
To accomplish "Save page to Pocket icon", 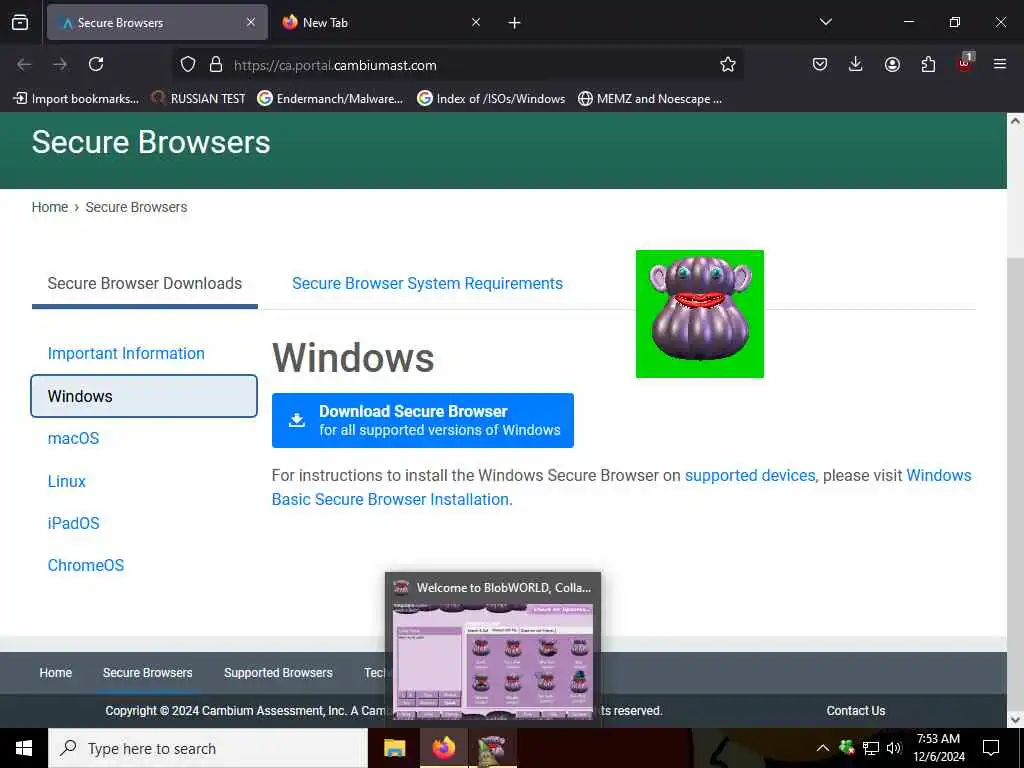I will click(x=820, y=64).
